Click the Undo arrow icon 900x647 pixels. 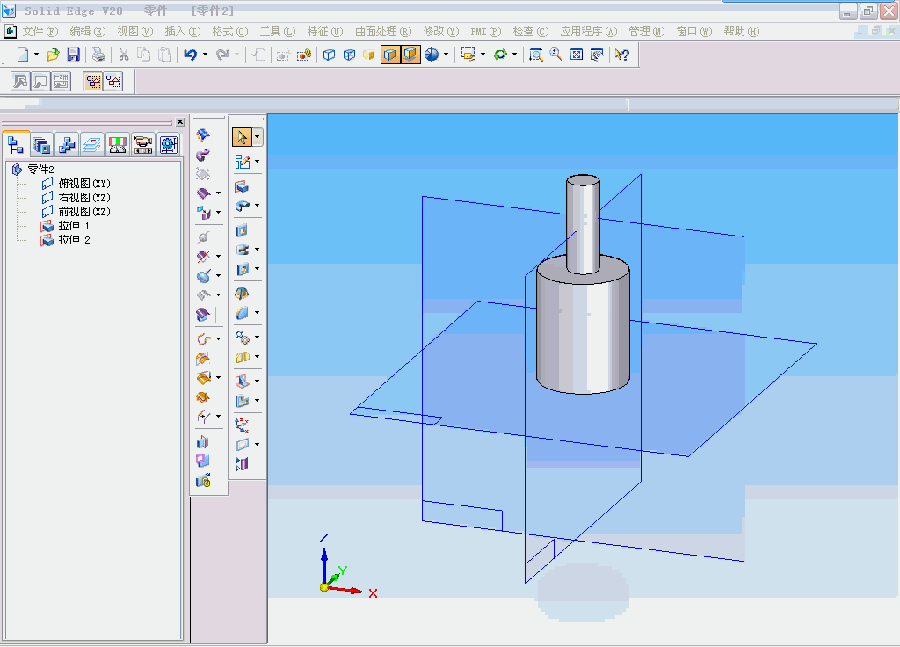(190, 55)
